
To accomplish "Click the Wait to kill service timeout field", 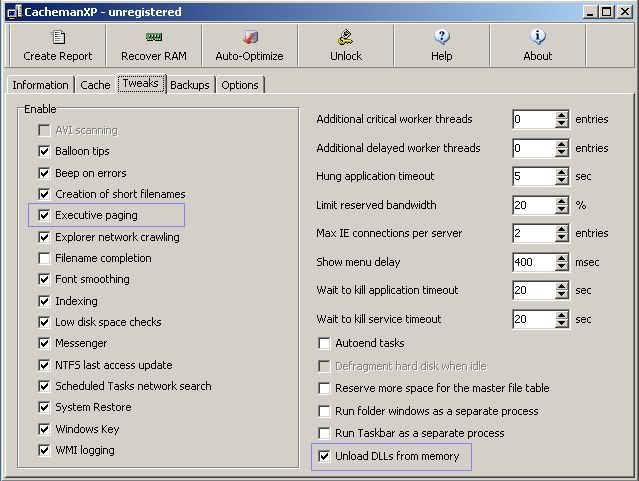I will pyautogui.click(x=534, y=319).
